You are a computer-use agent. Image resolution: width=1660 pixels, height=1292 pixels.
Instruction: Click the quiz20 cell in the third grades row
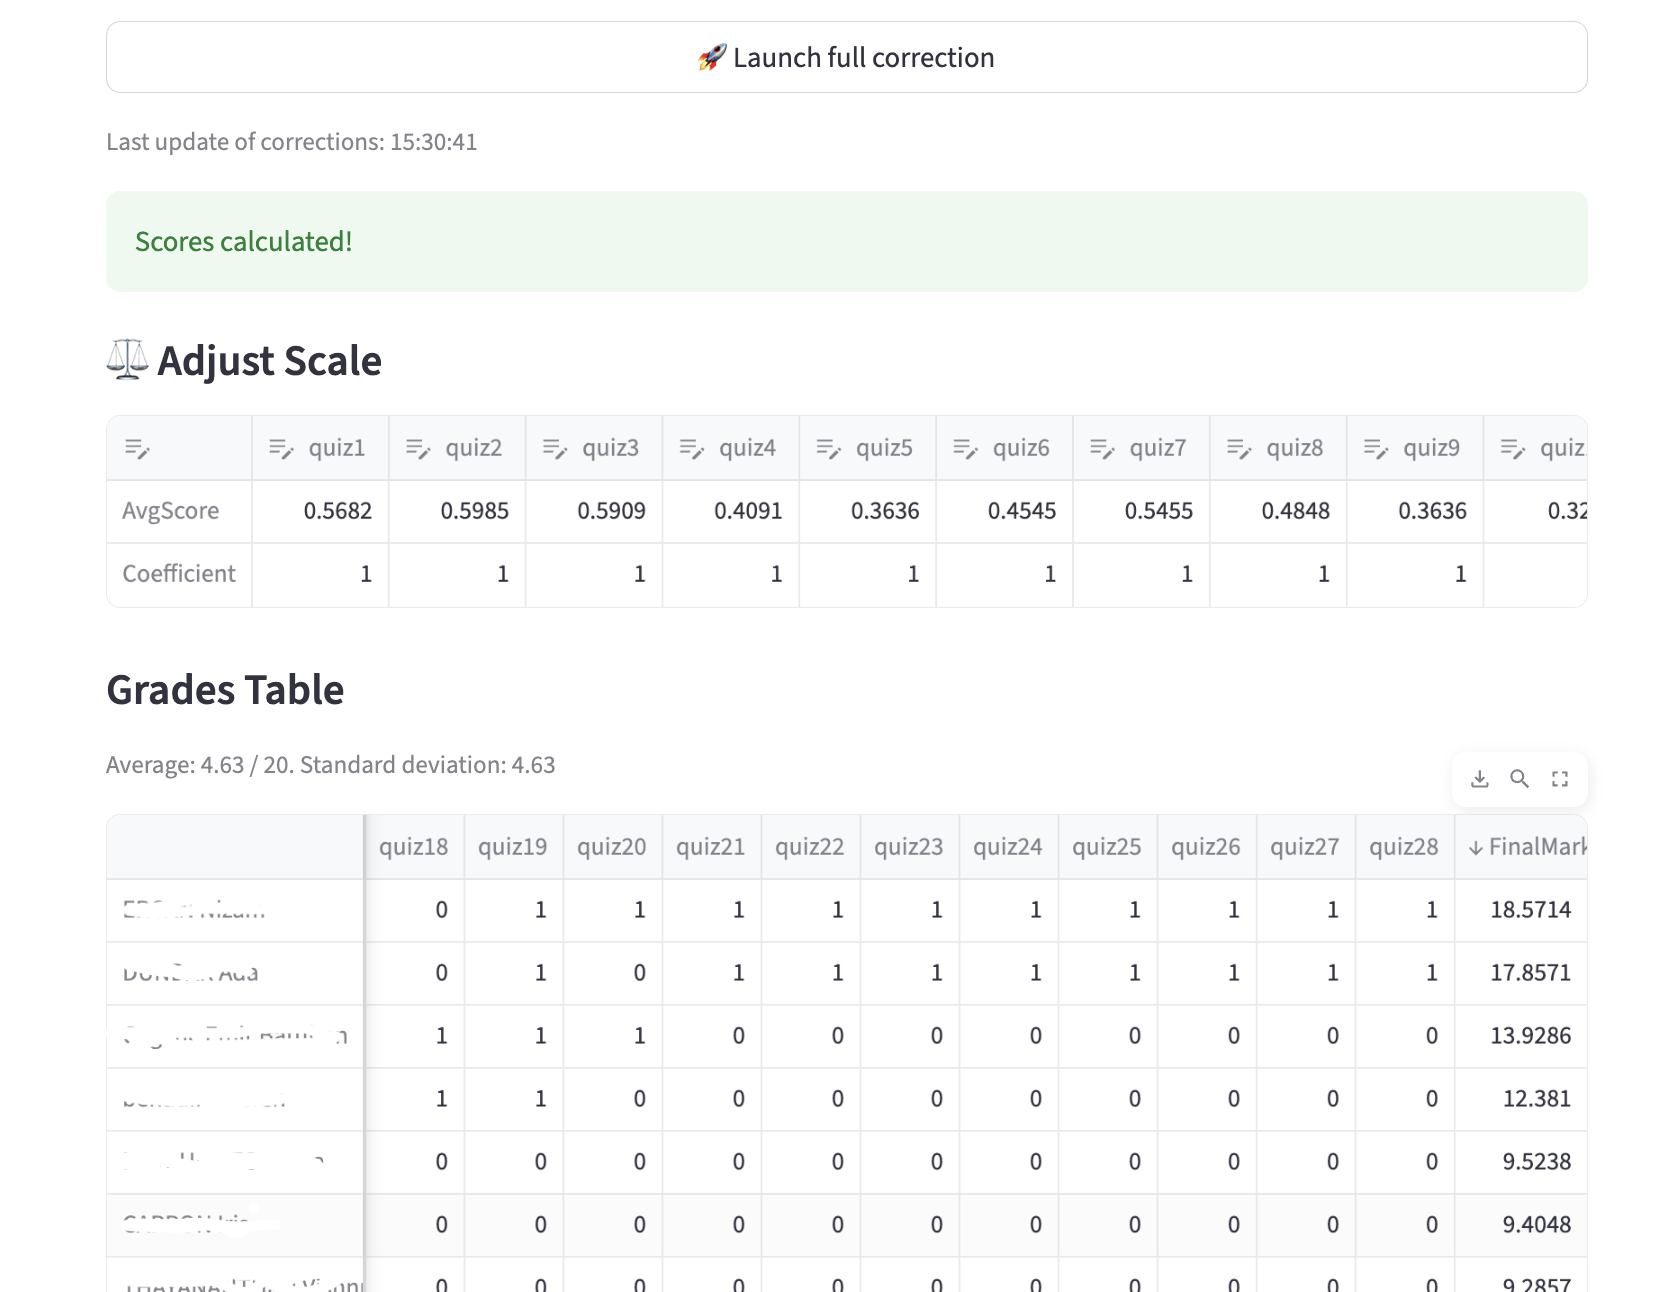pos(612,1036)
